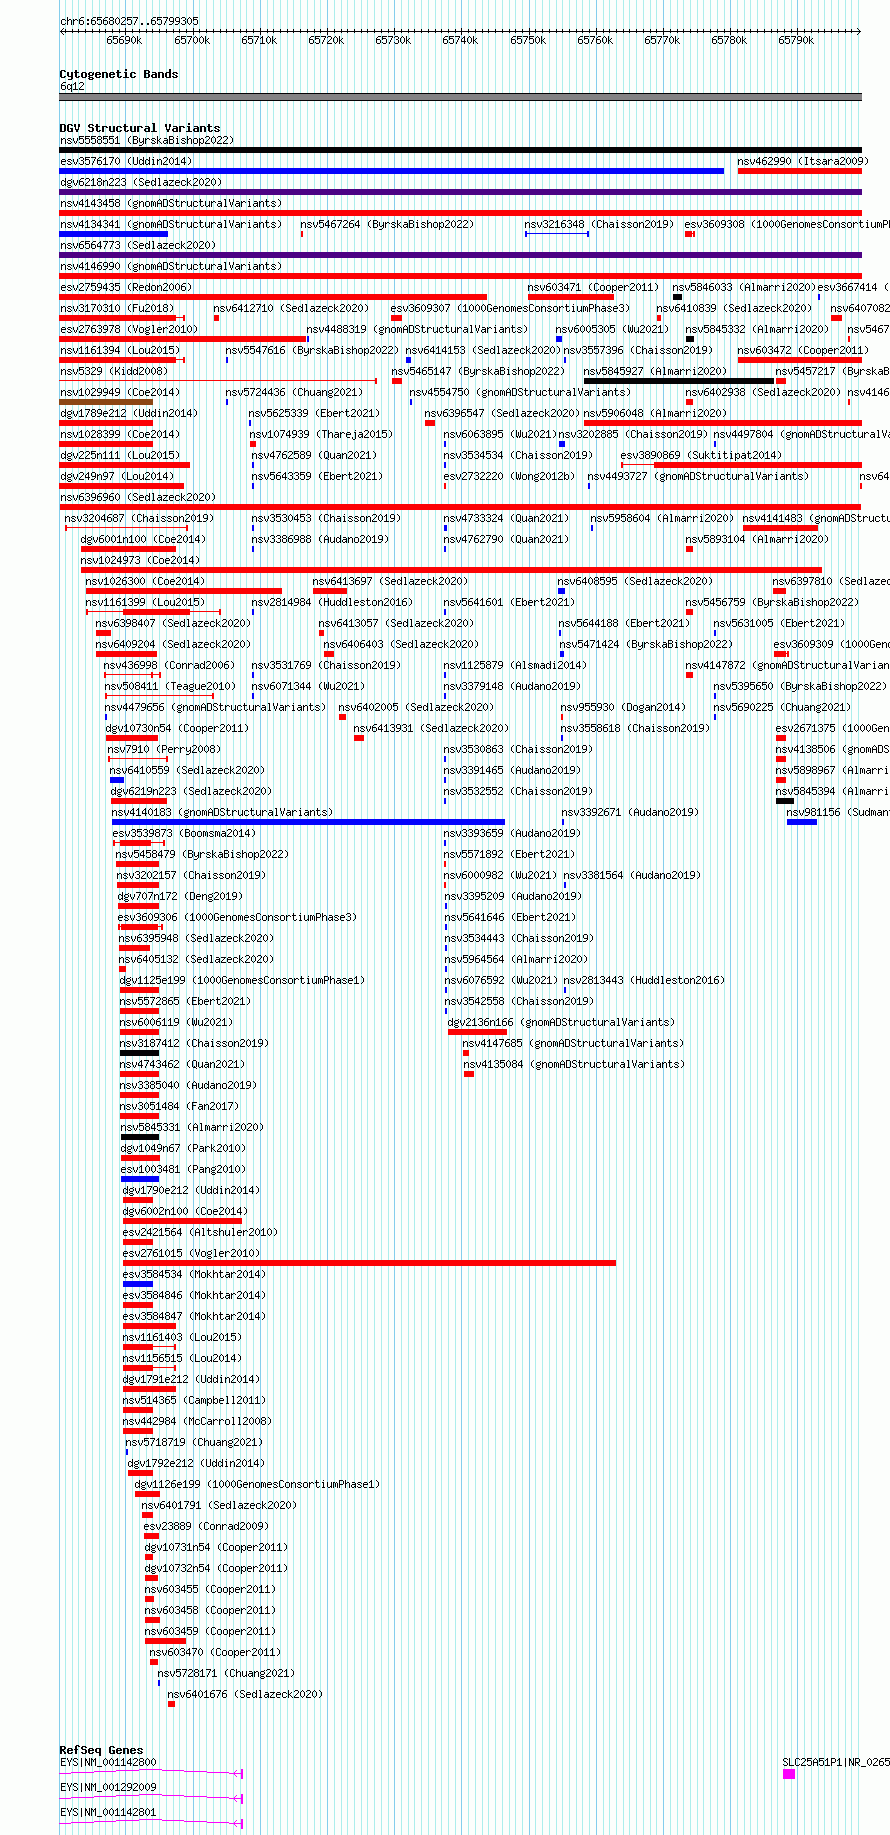Click the nsv5846033 (Almarri2020) label

(744, 287)
